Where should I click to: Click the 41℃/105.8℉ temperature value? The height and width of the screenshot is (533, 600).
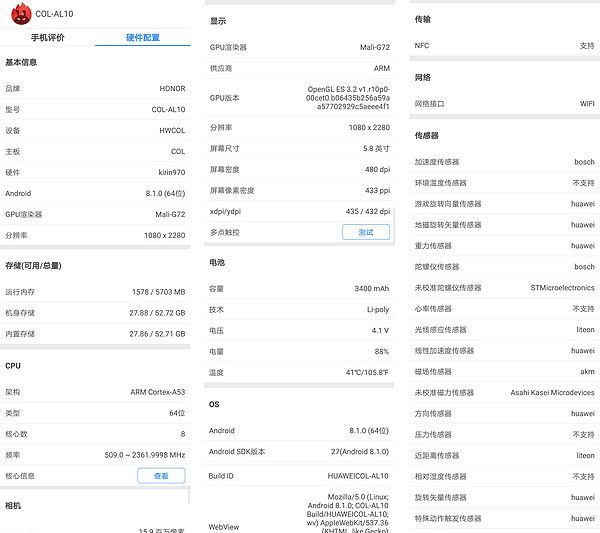pyautogui.click(x=367, y=372)
